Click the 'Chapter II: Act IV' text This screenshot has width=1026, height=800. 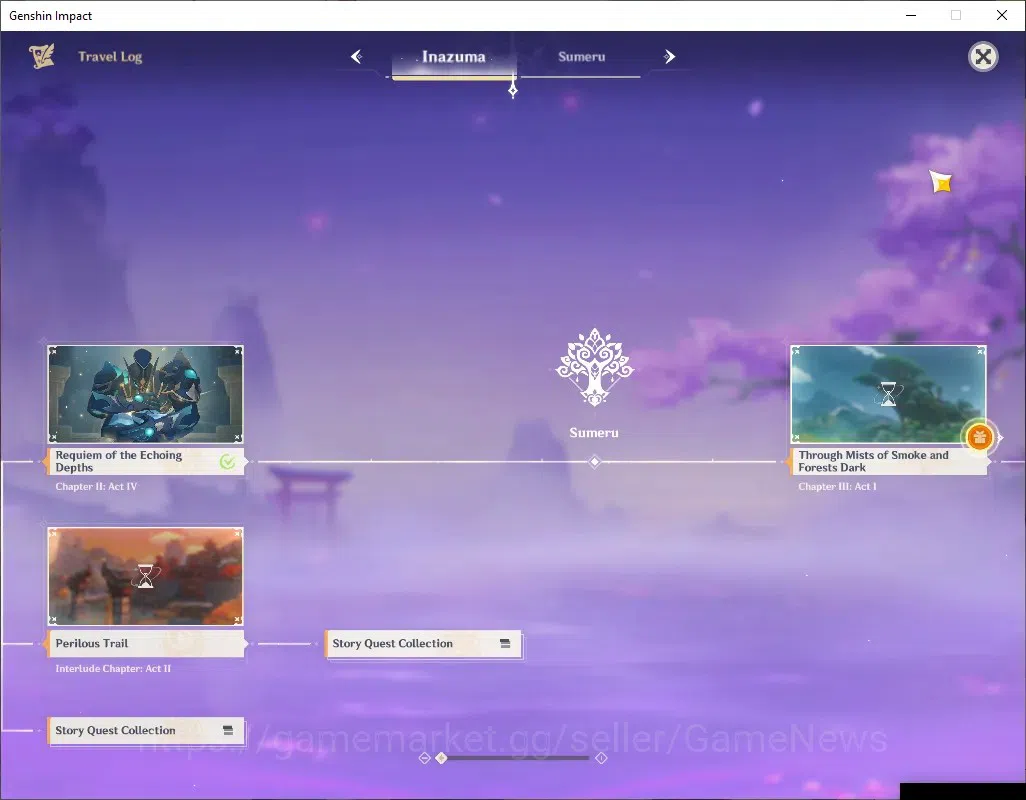click(x=96, y=487)
